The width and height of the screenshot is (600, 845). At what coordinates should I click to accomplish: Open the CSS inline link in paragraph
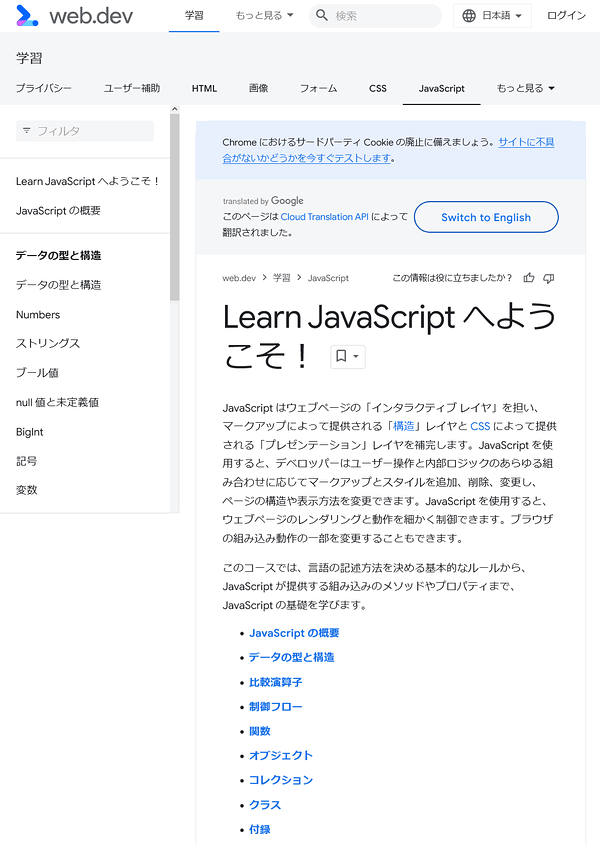(x=480, y=426)
